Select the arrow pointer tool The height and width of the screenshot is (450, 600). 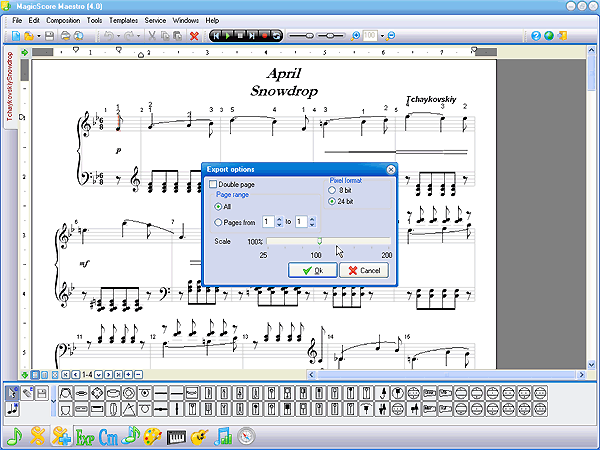12,393
